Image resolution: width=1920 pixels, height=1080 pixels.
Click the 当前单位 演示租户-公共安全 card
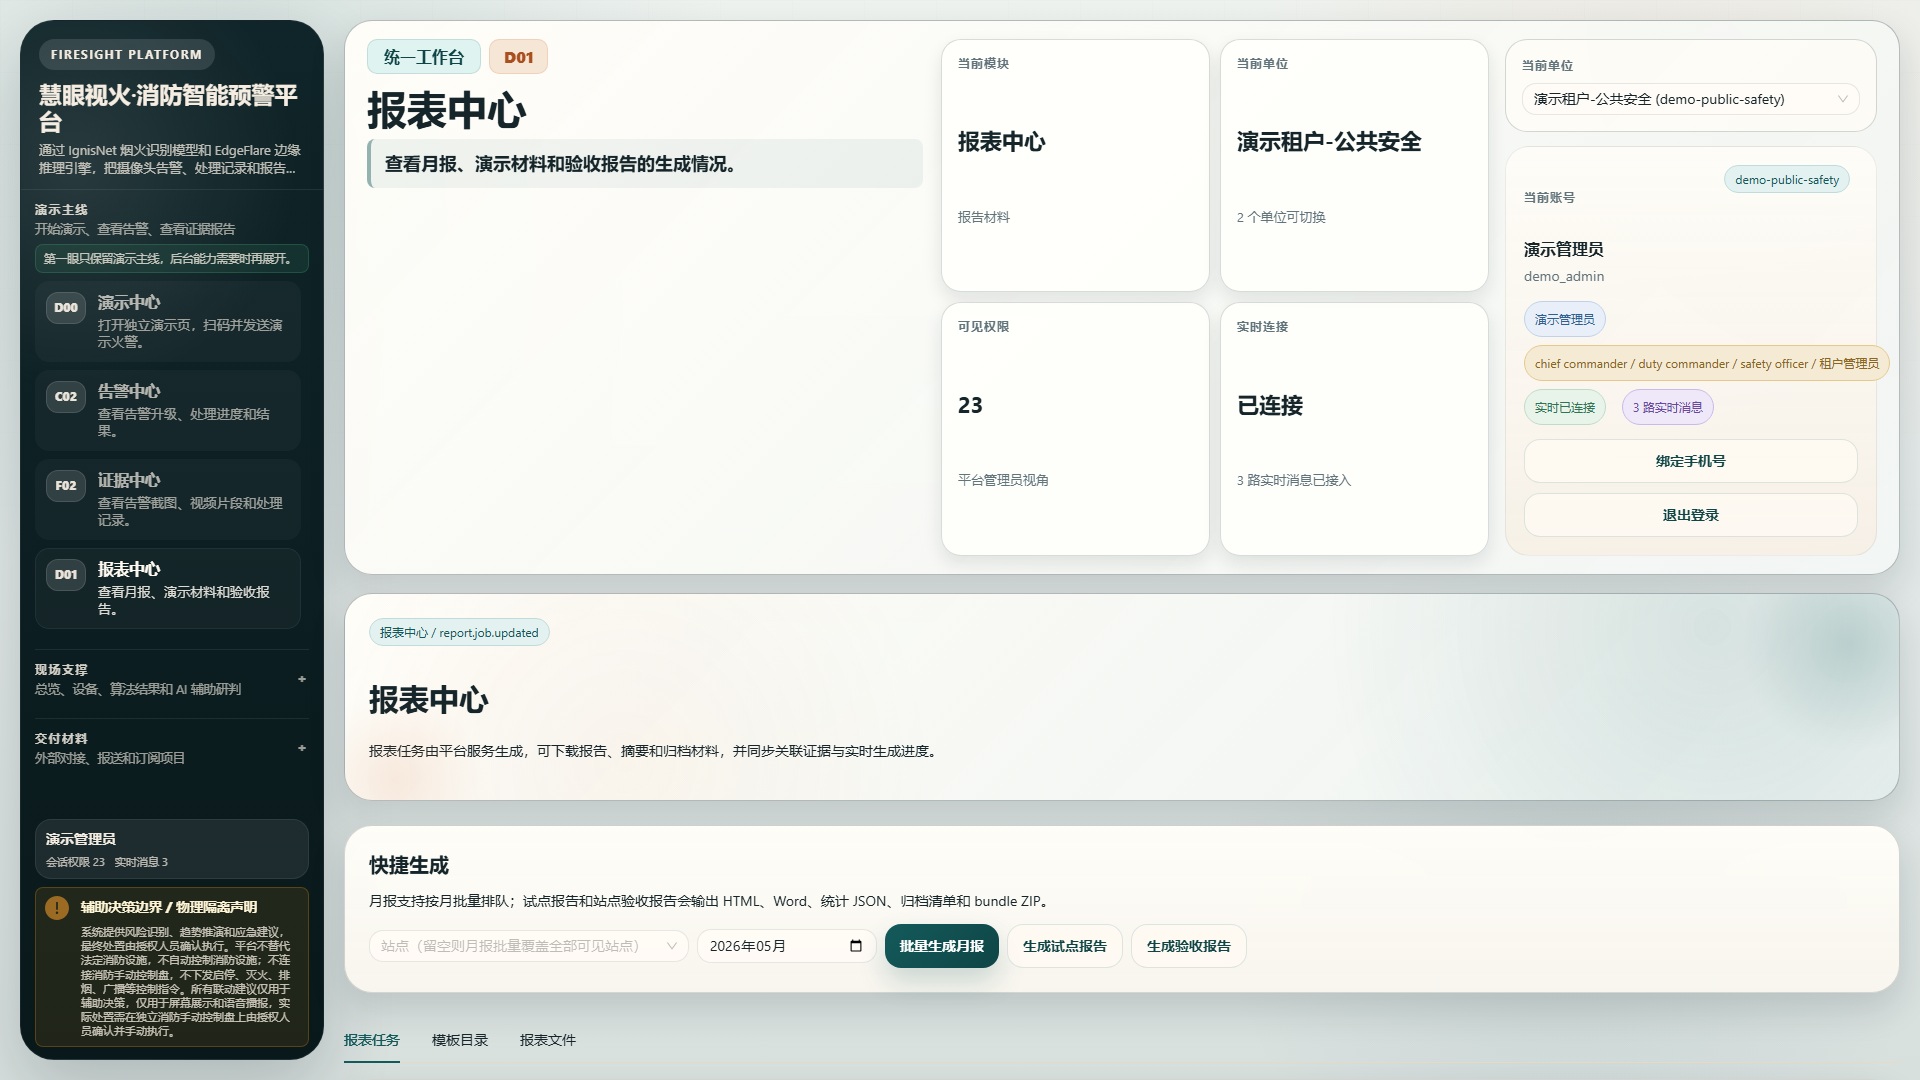(x=1354, y=166)
